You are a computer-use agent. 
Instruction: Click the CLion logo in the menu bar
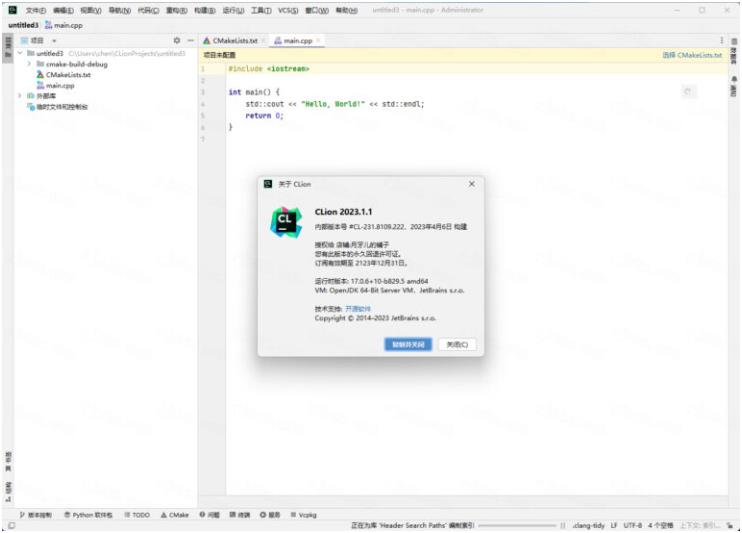[x=12, y=10]
